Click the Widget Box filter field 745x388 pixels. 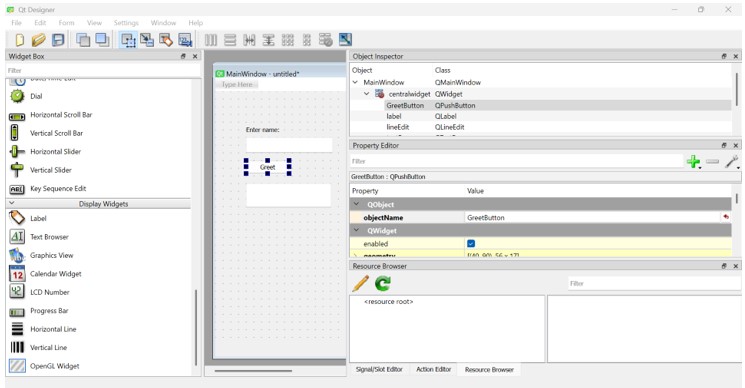(102, 70)
